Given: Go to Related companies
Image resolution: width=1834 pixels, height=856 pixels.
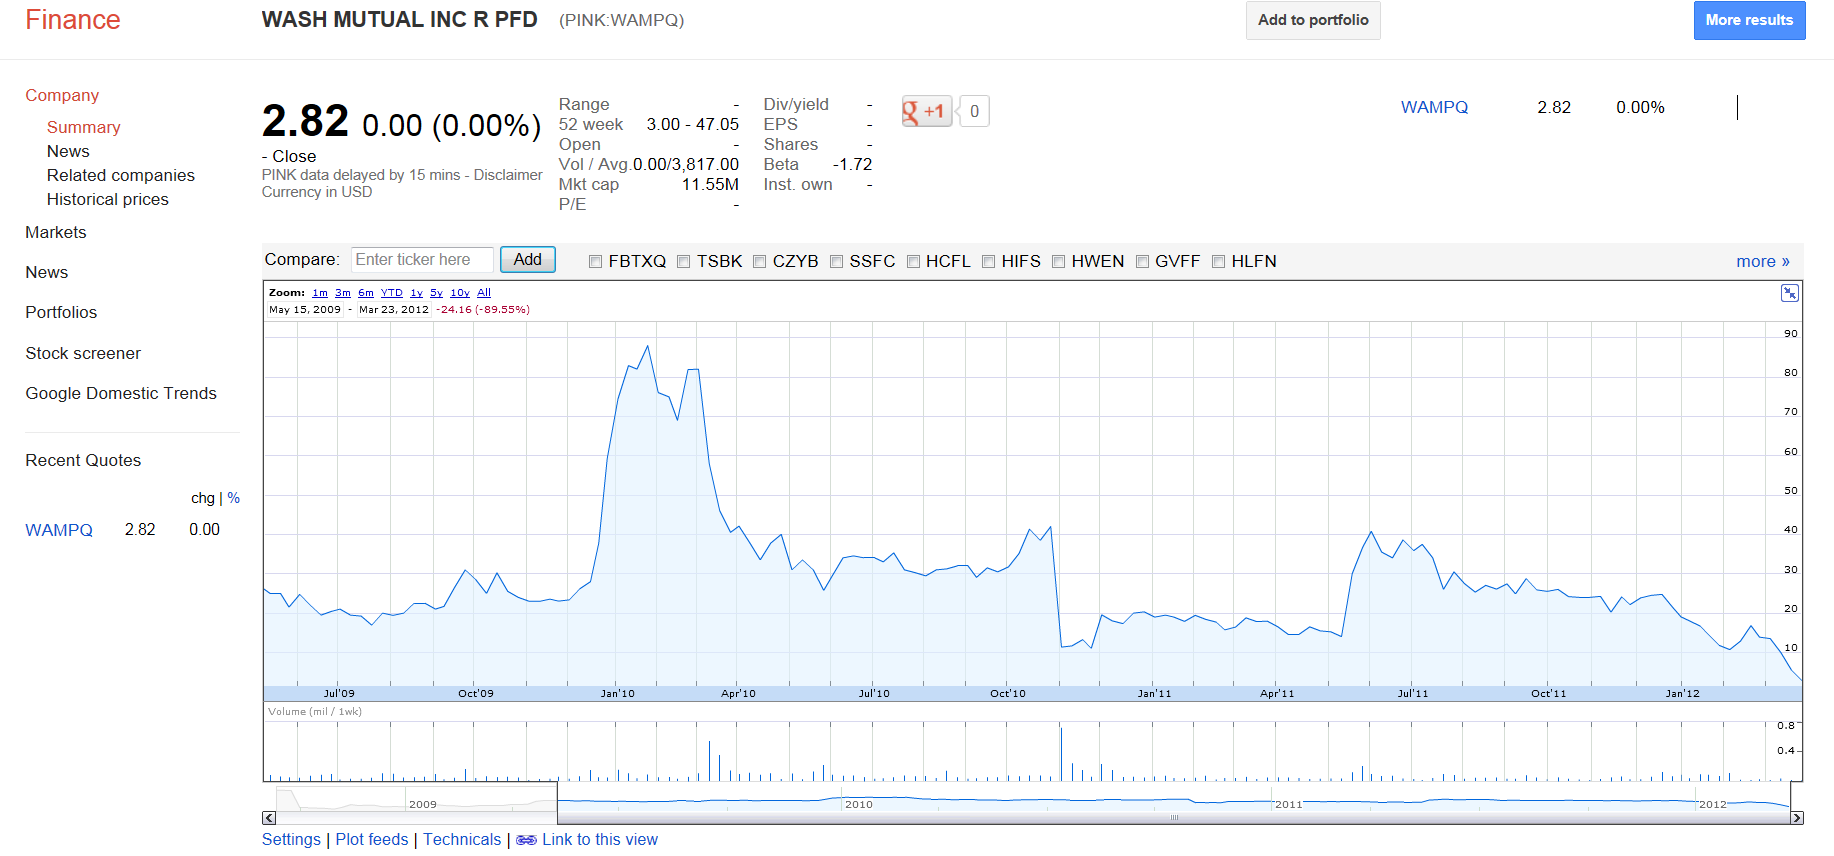Looking at the screenshot, I should coord(121,176).
